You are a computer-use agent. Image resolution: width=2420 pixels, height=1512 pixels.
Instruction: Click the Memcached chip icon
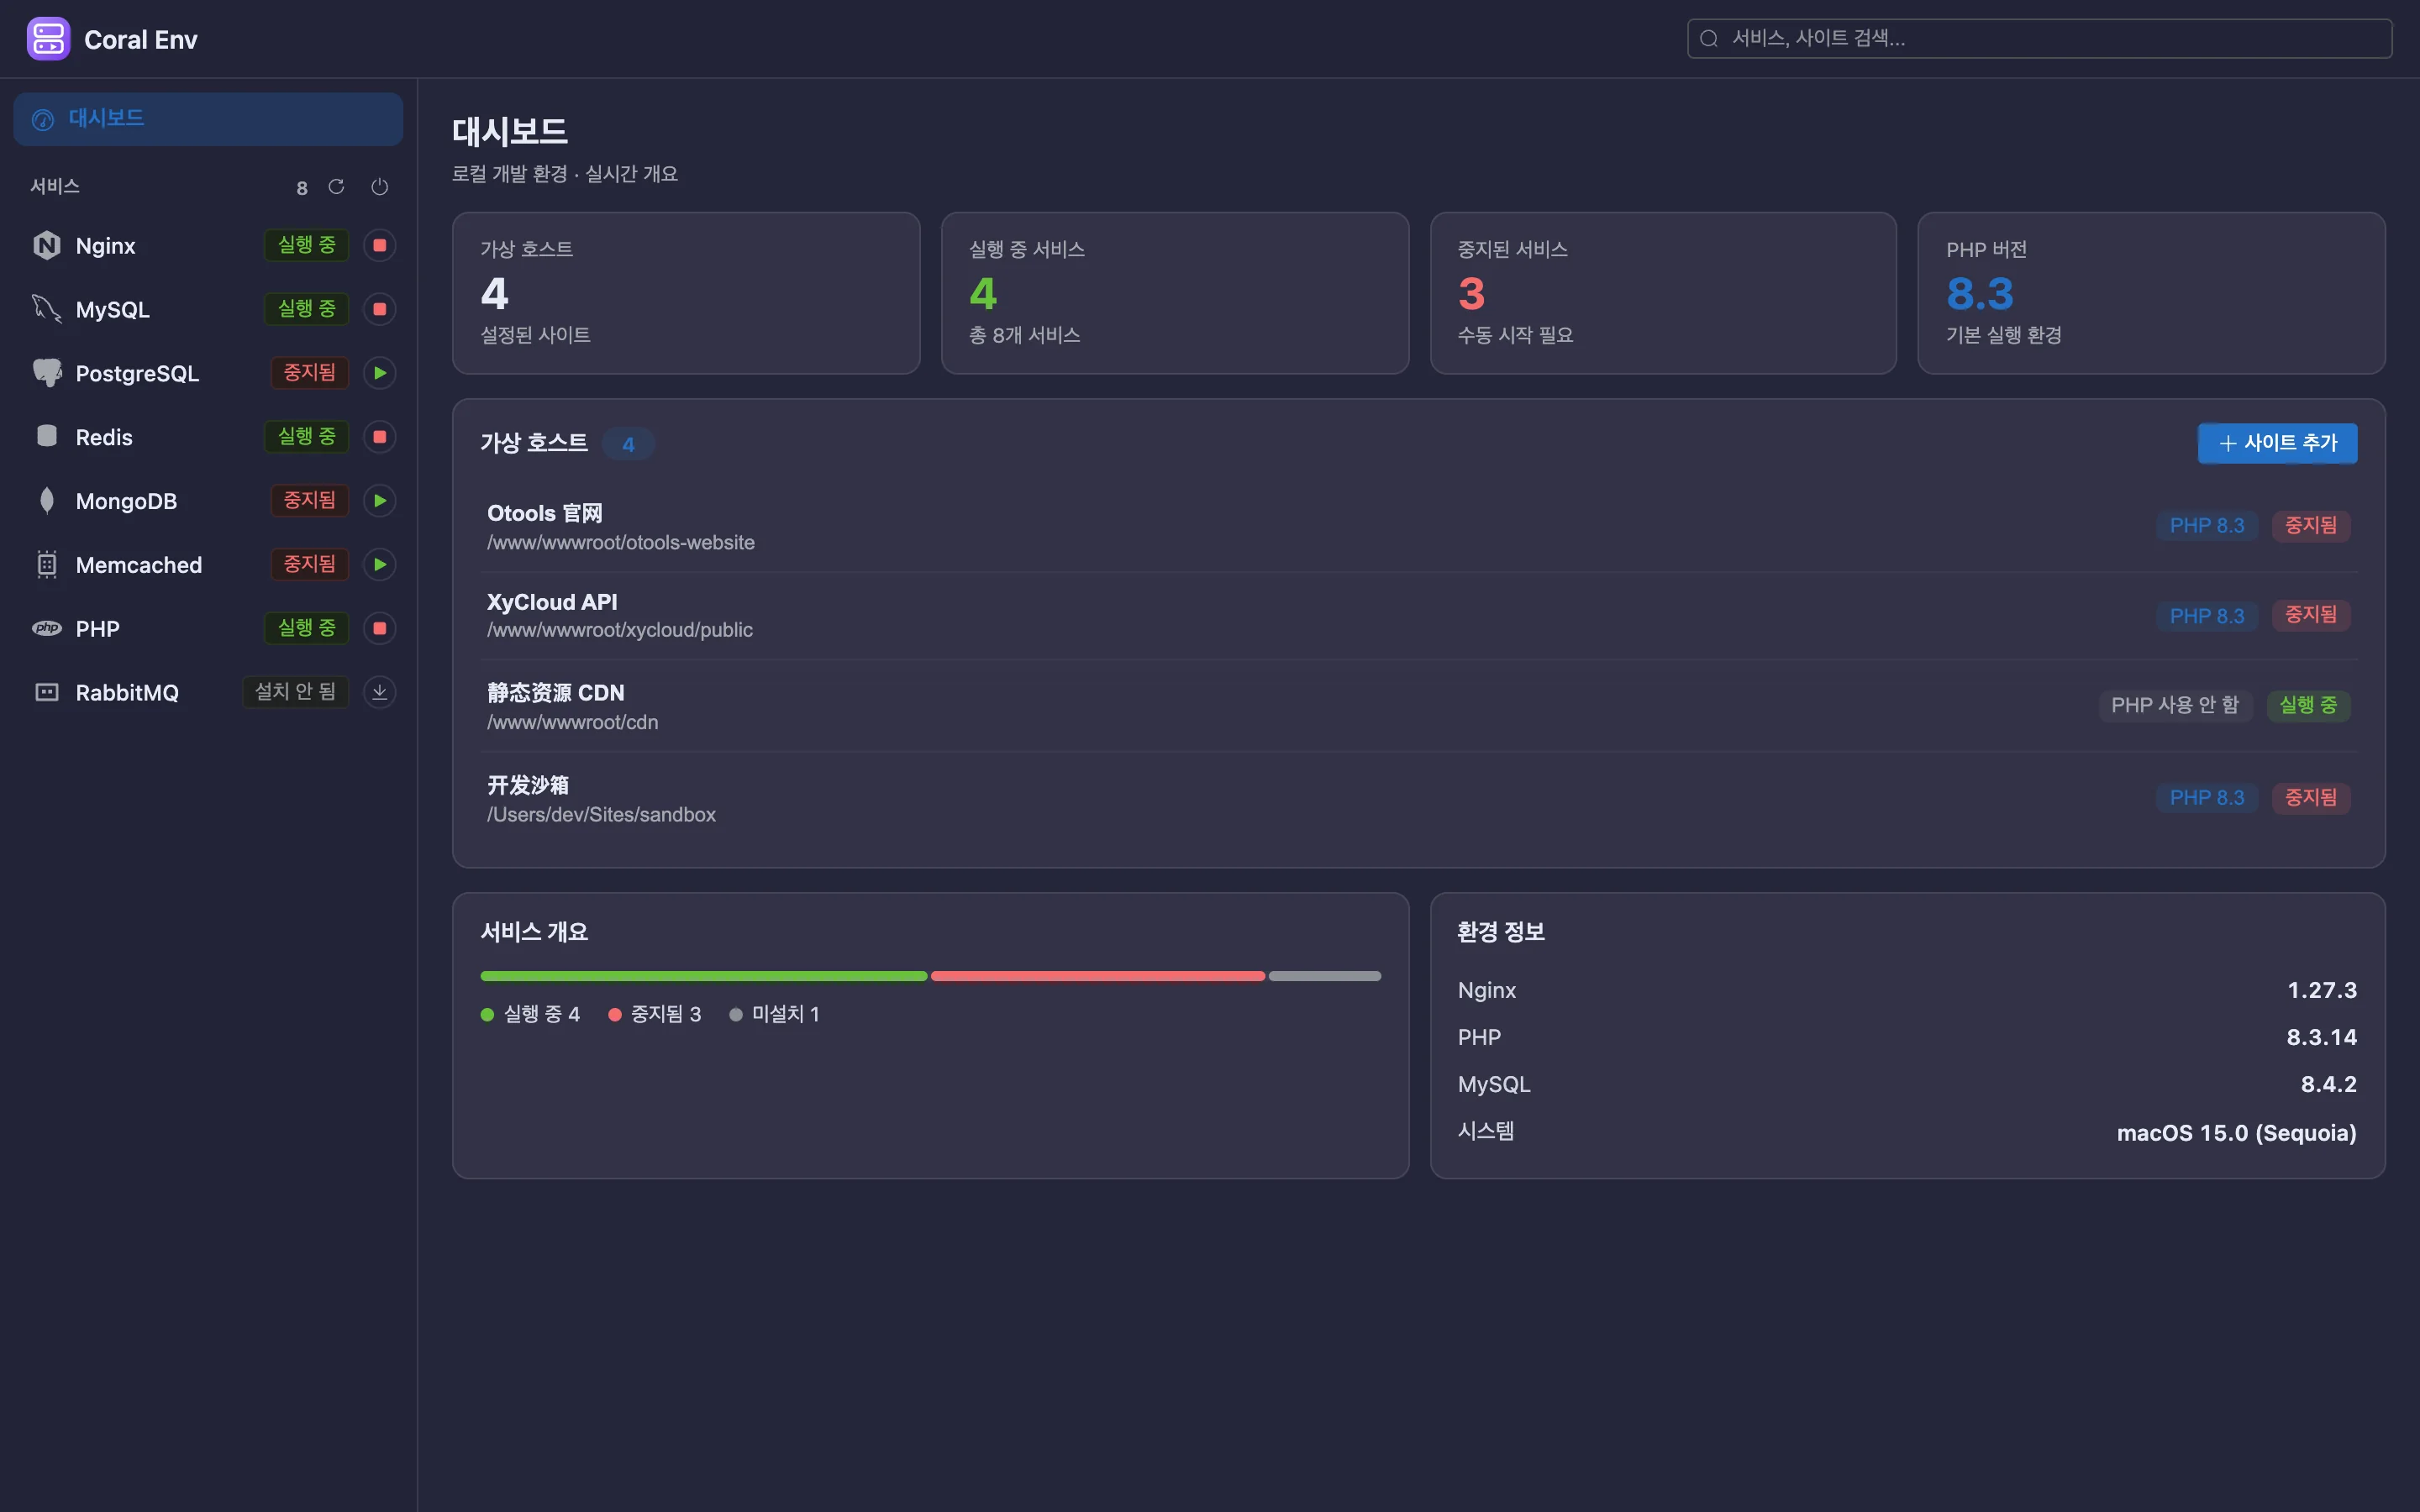47,564
